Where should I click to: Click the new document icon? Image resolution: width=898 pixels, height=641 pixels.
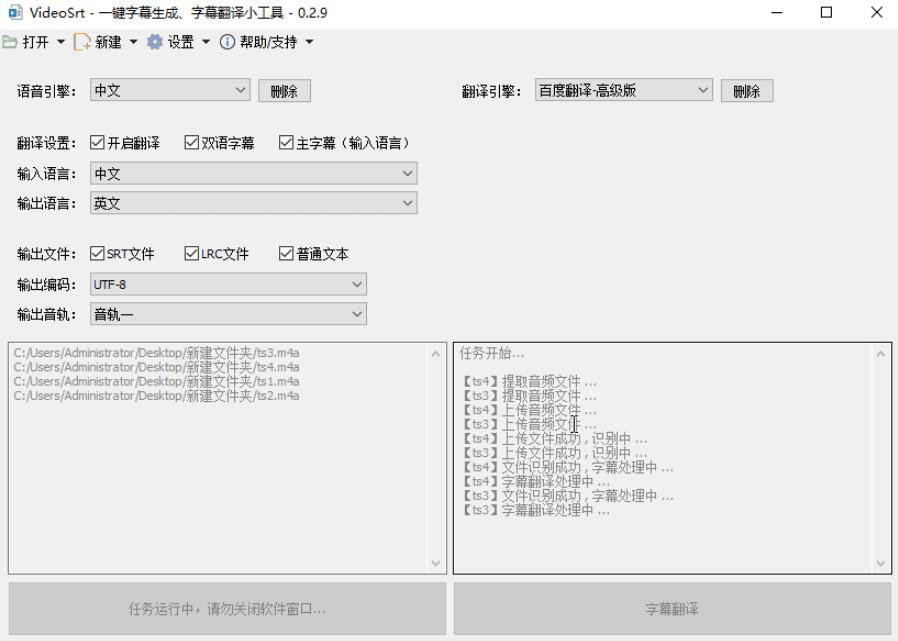point(82,42)
